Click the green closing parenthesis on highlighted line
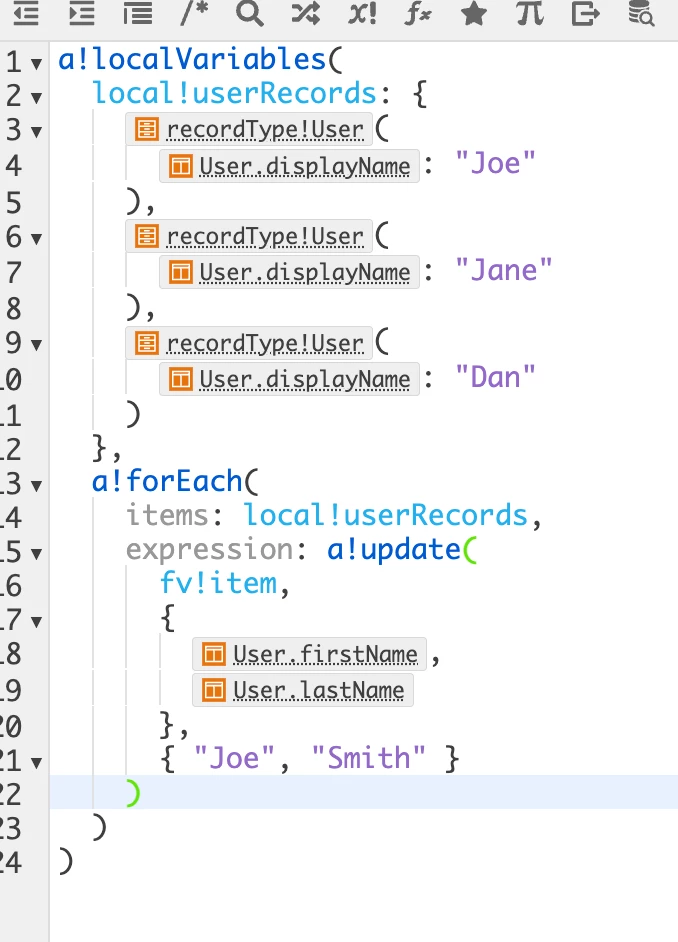 (x=133, y=792)
